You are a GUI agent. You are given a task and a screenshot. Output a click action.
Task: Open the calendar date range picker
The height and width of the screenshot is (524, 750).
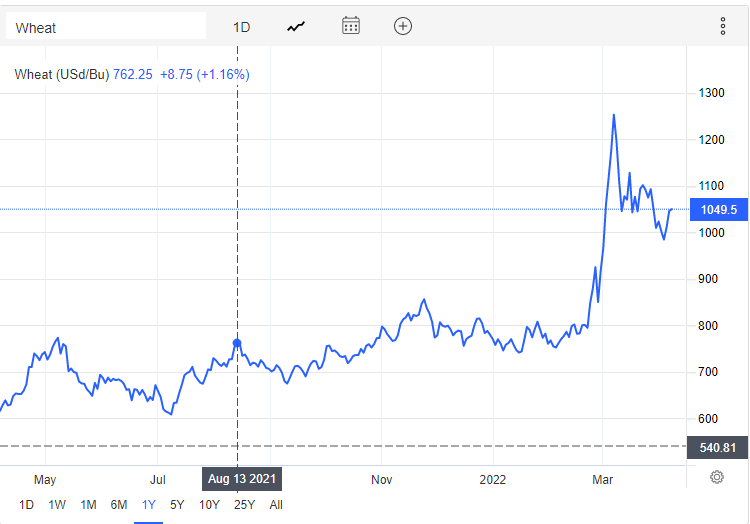tap(351, 26)
